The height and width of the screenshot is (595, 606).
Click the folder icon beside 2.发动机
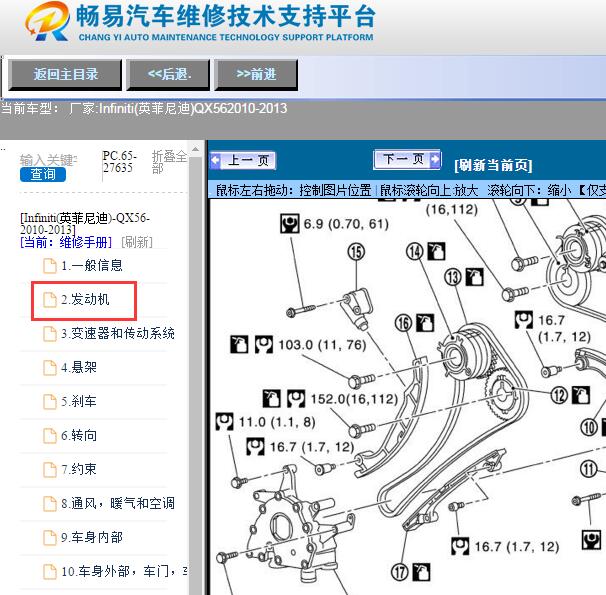click(50, 300)
